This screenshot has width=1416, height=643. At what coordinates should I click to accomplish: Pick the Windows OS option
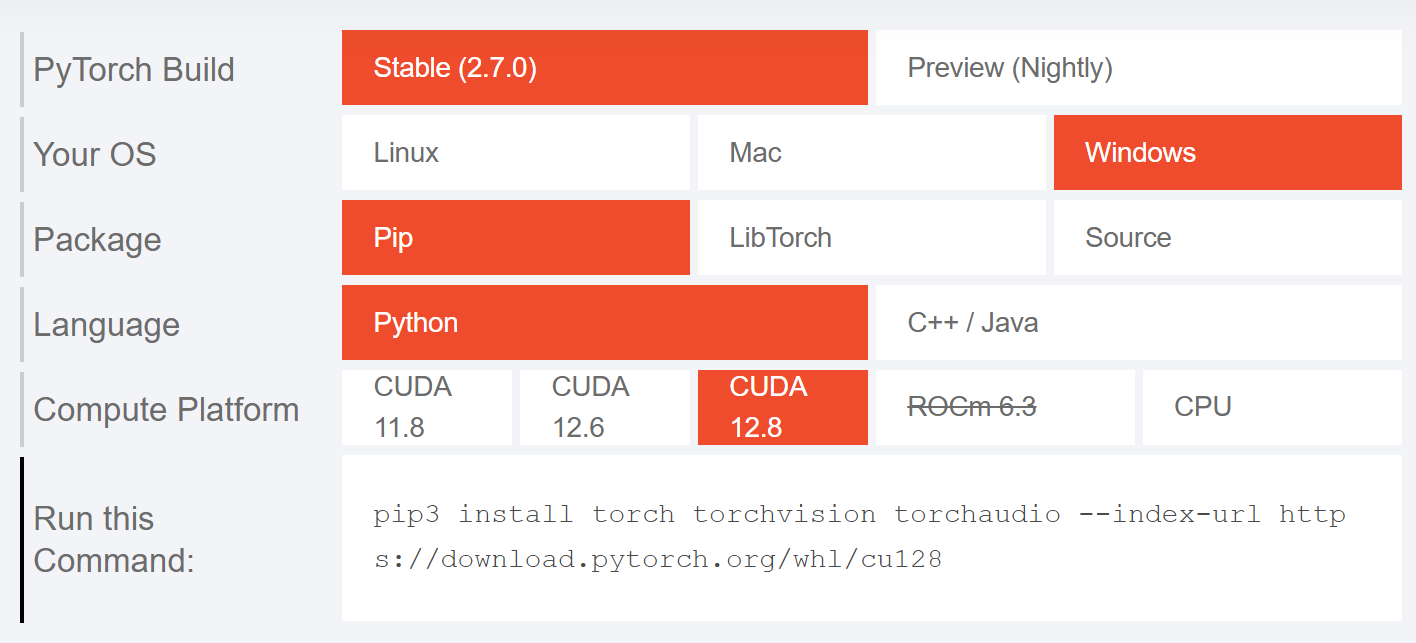pyautogui.click(x=1227, y=153)
